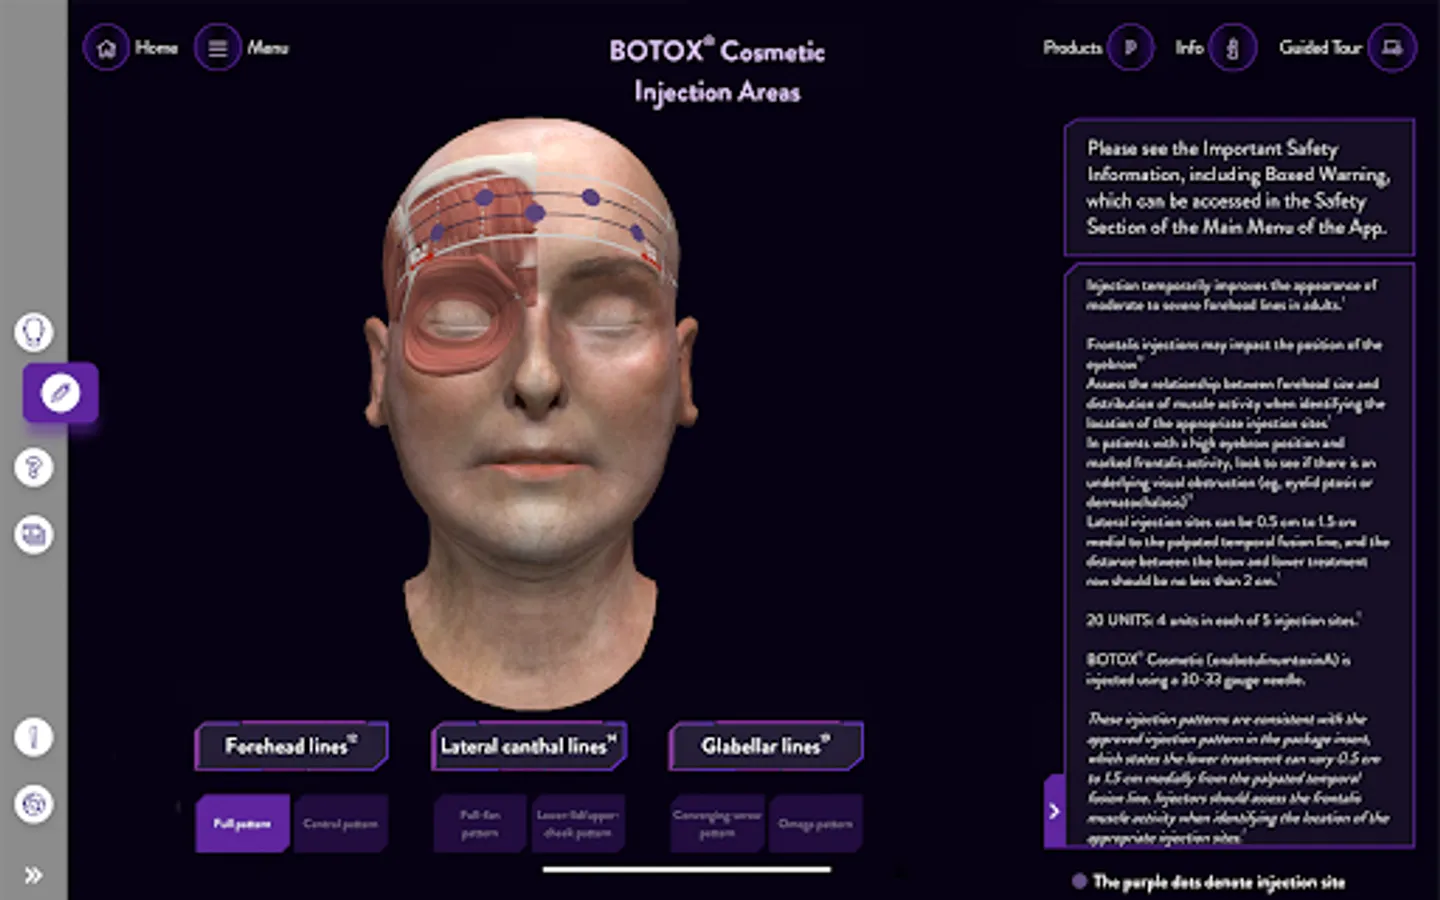
Task: Select the Lateral canthal lines category
Action: (529, 746)
